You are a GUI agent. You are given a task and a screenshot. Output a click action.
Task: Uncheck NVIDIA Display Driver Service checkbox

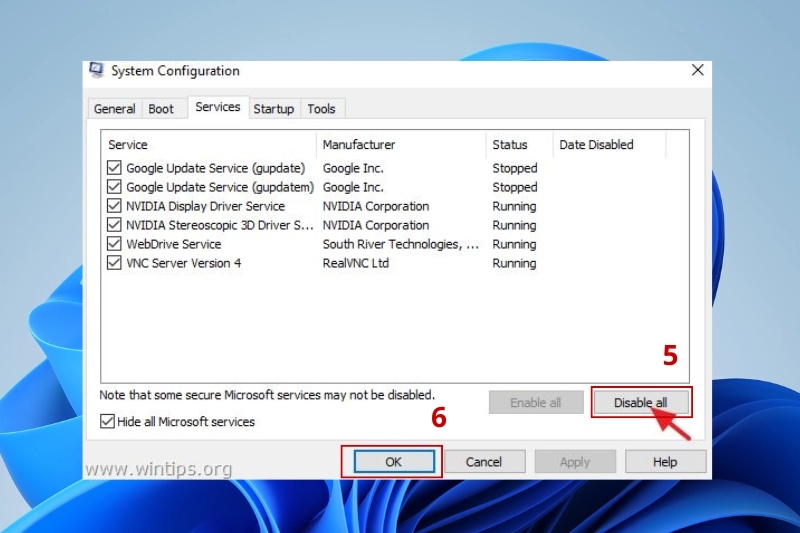tap(114, 206)
